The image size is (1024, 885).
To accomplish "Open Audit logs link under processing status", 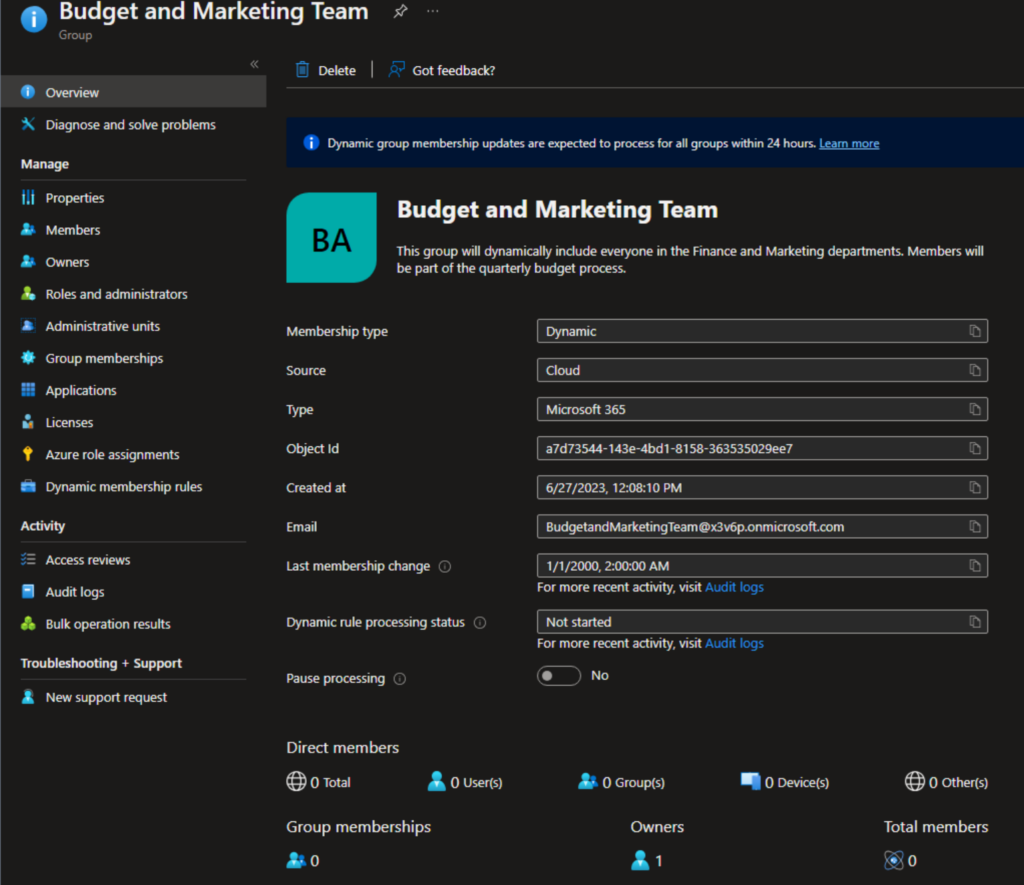I will (x=734, y=643).
